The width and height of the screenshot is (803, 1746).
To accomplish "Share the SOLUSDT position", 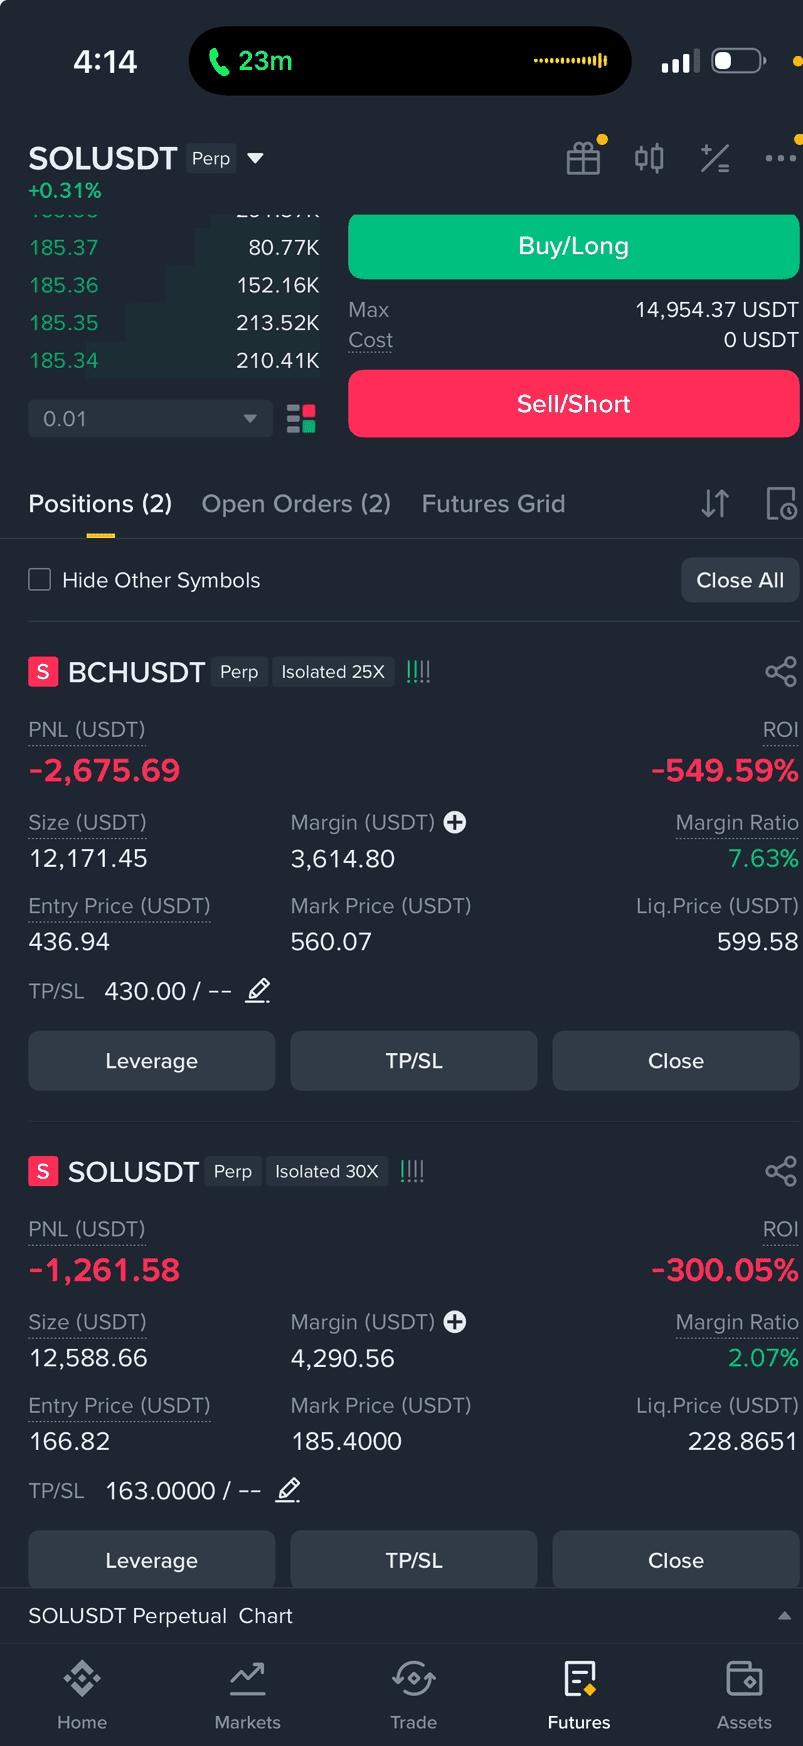I will tap(781, 1171).
